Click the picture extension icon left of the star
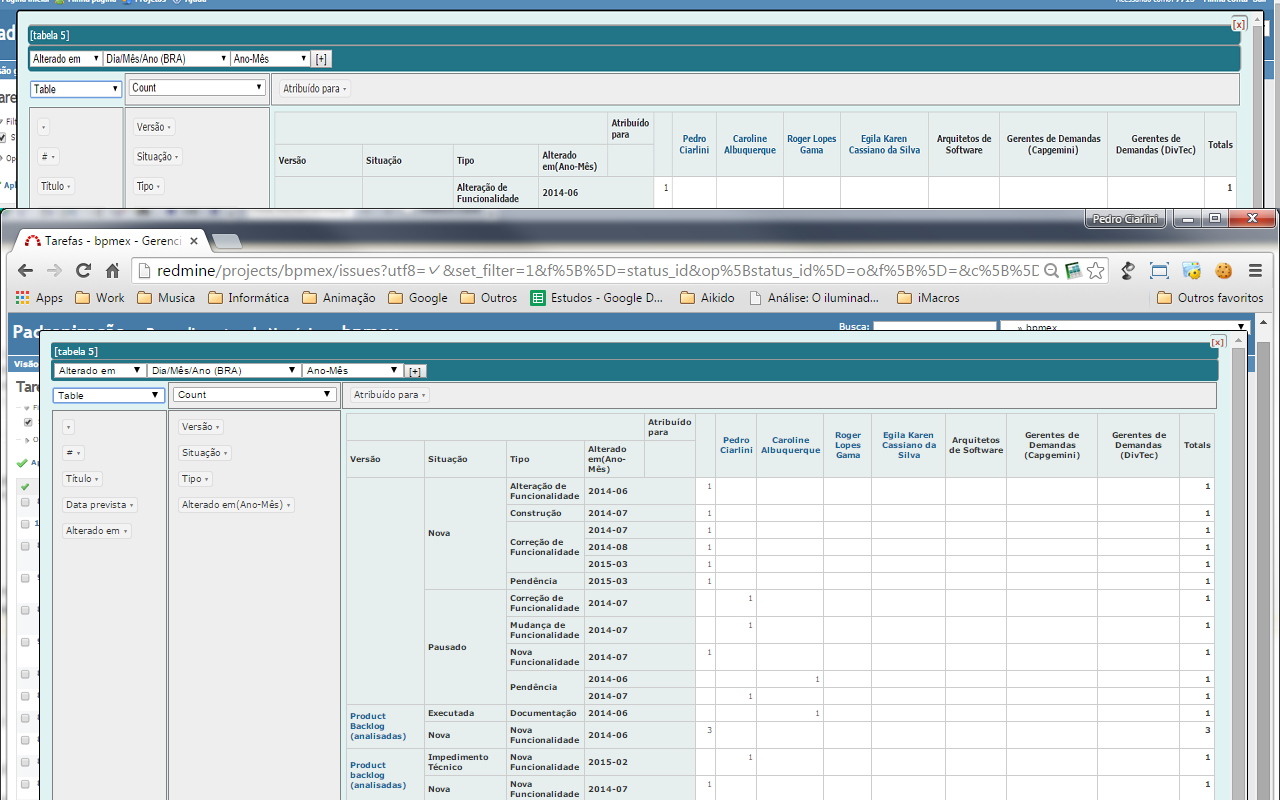This screenshot has width=1280, height=800. click(1073, 270)
